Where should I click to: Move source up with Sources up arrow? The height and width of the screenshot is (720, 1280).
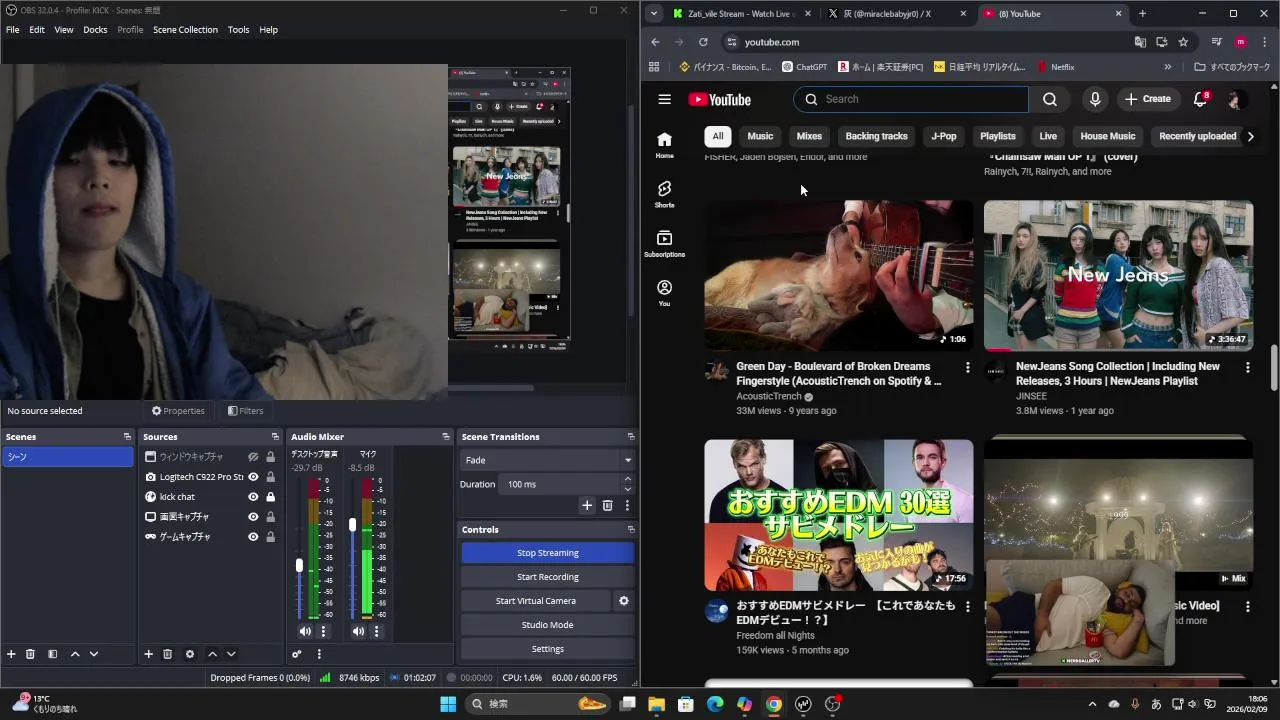click(x=212, y=654)
